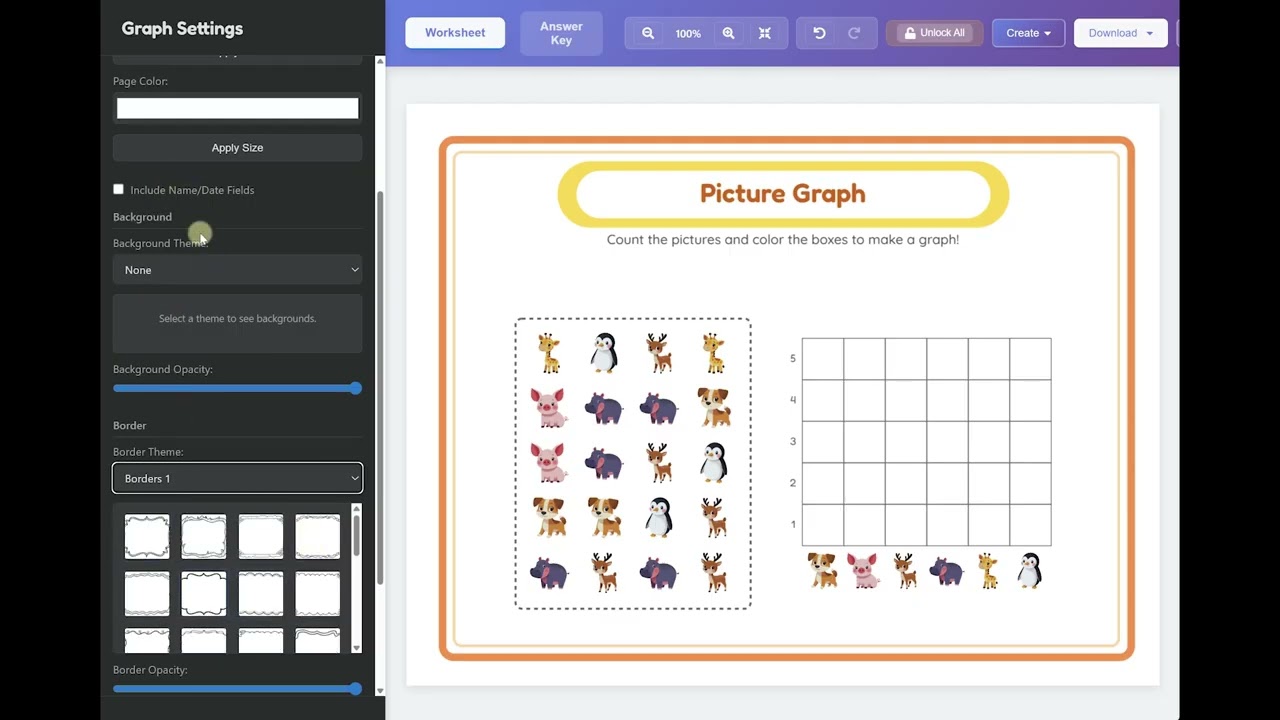The height and width of the screenshot is (720, 1280).
Task: Open the Border Theme dropdown
Action: click(237, 478)
